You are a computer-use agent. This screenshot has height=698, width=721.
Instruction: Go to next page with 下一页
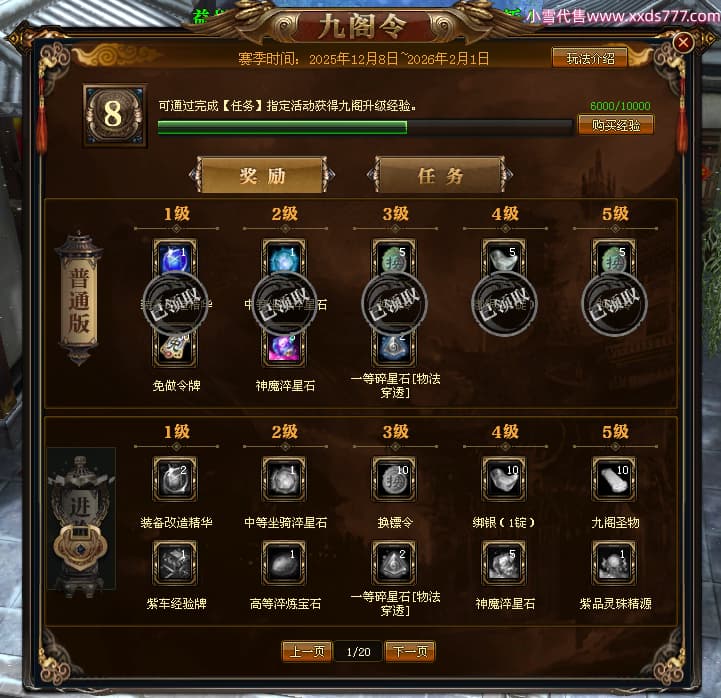[x=410, y=652]
